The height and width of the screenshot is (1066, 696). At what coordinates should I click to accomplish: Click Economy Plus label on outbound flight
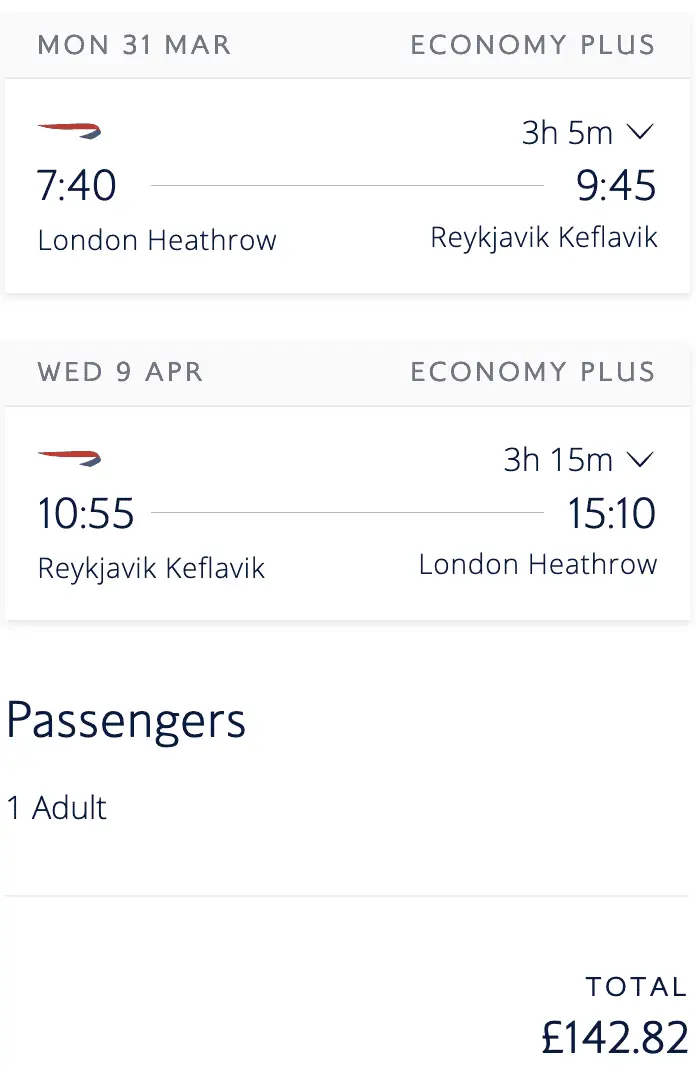point(533,45)
